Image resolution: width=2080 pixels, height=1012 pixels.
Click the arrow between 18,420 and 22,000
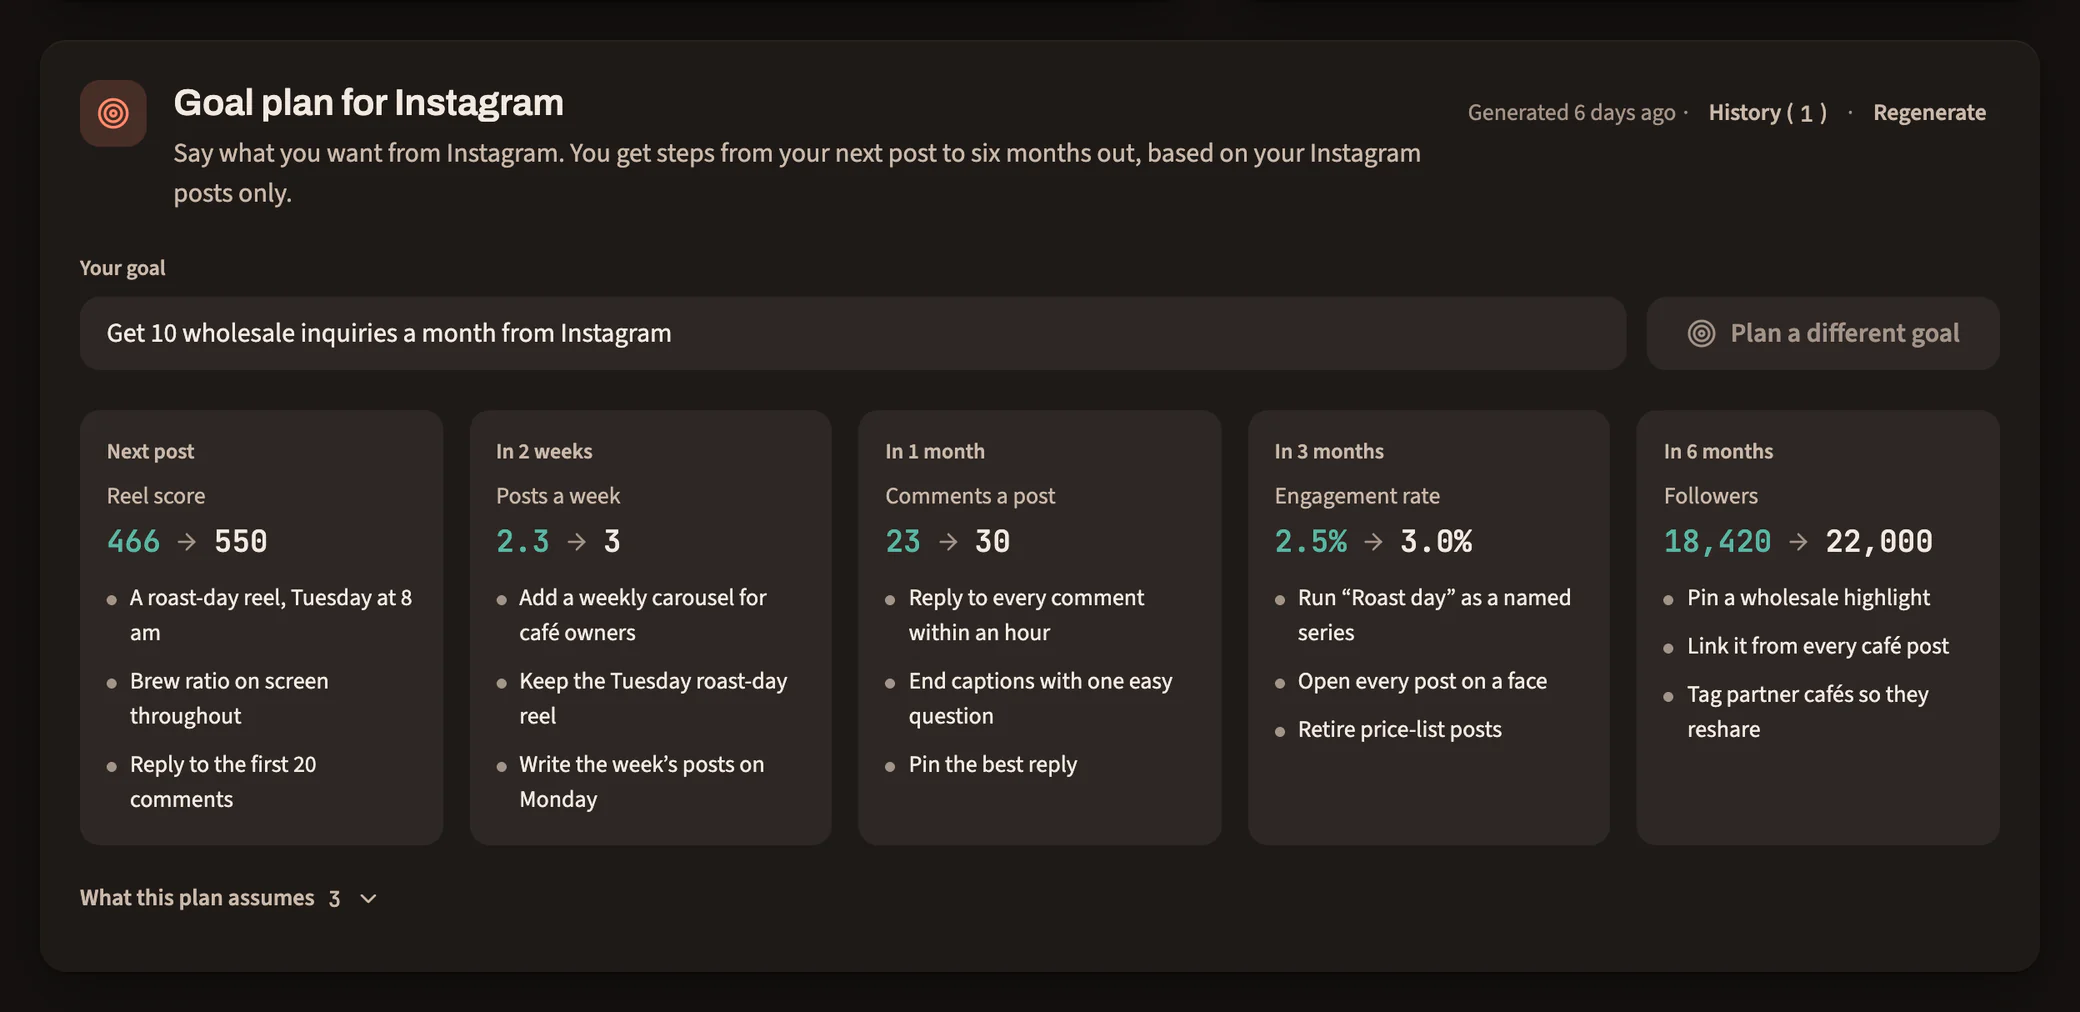tap(1798, 541)
